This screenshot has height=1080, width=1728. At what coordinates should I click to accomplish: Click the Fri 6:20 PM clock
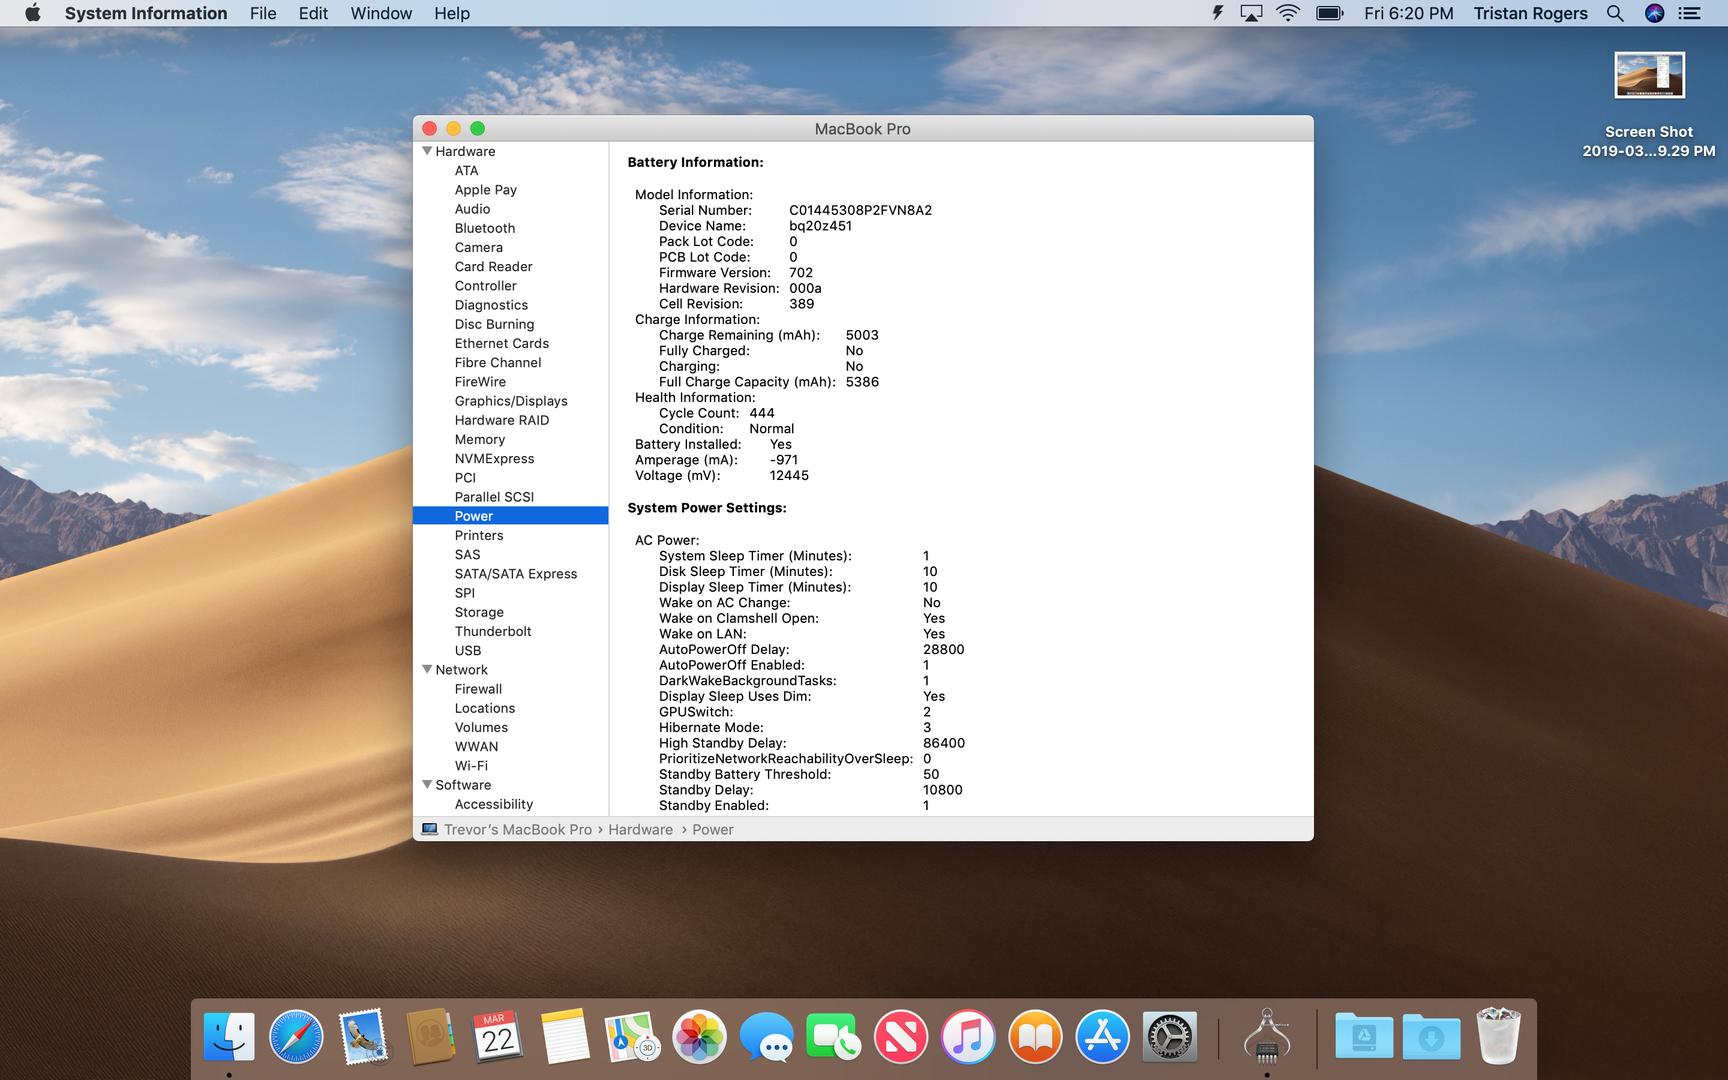pos(1408,13)
